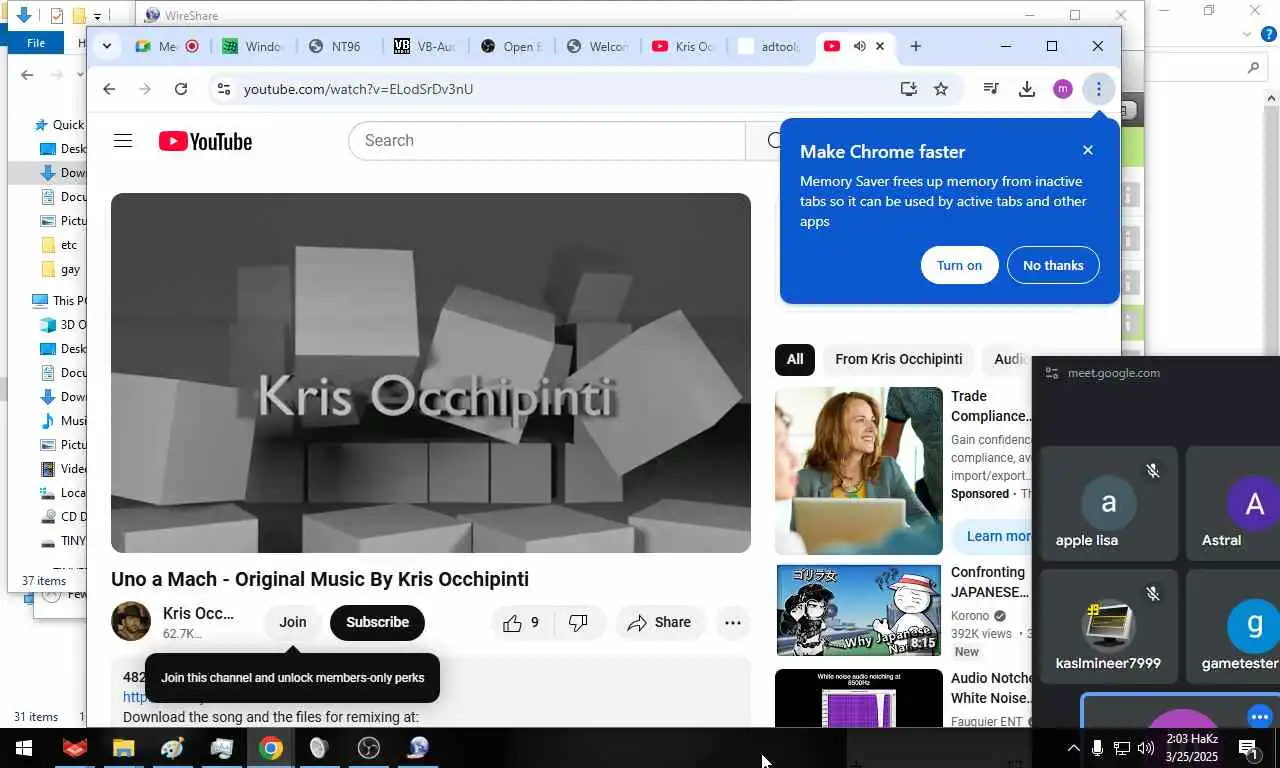The height and width of the screenshot is (768, 1280).
Task: Join the Kris Occhipinti channel
Action: pos(293,622)
